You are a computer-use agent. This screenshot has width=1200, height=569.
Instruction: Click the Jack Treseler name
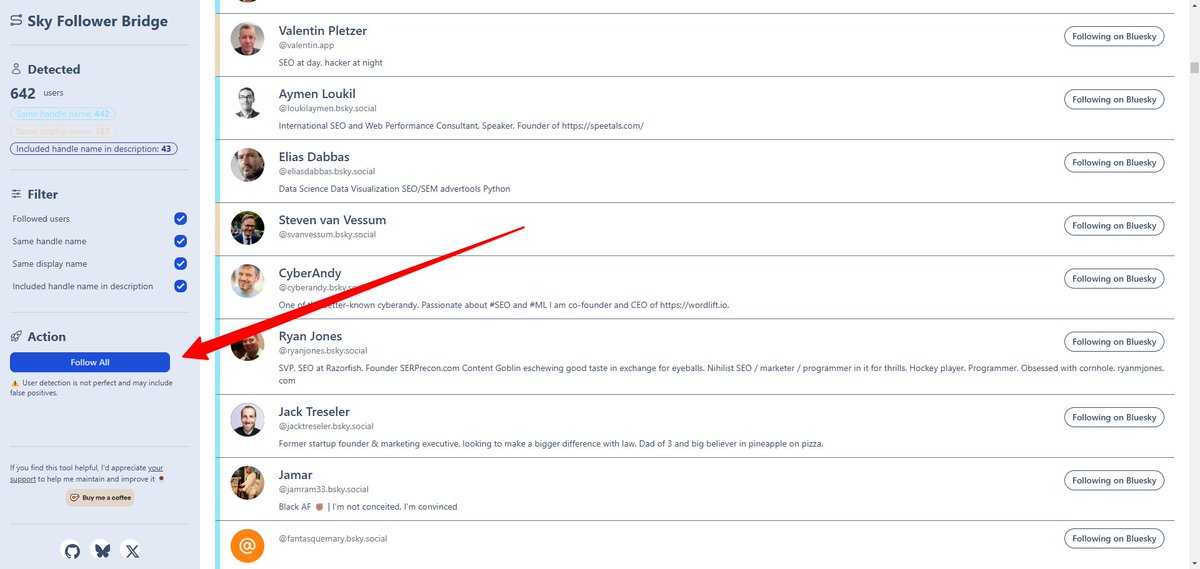point(314,412)
